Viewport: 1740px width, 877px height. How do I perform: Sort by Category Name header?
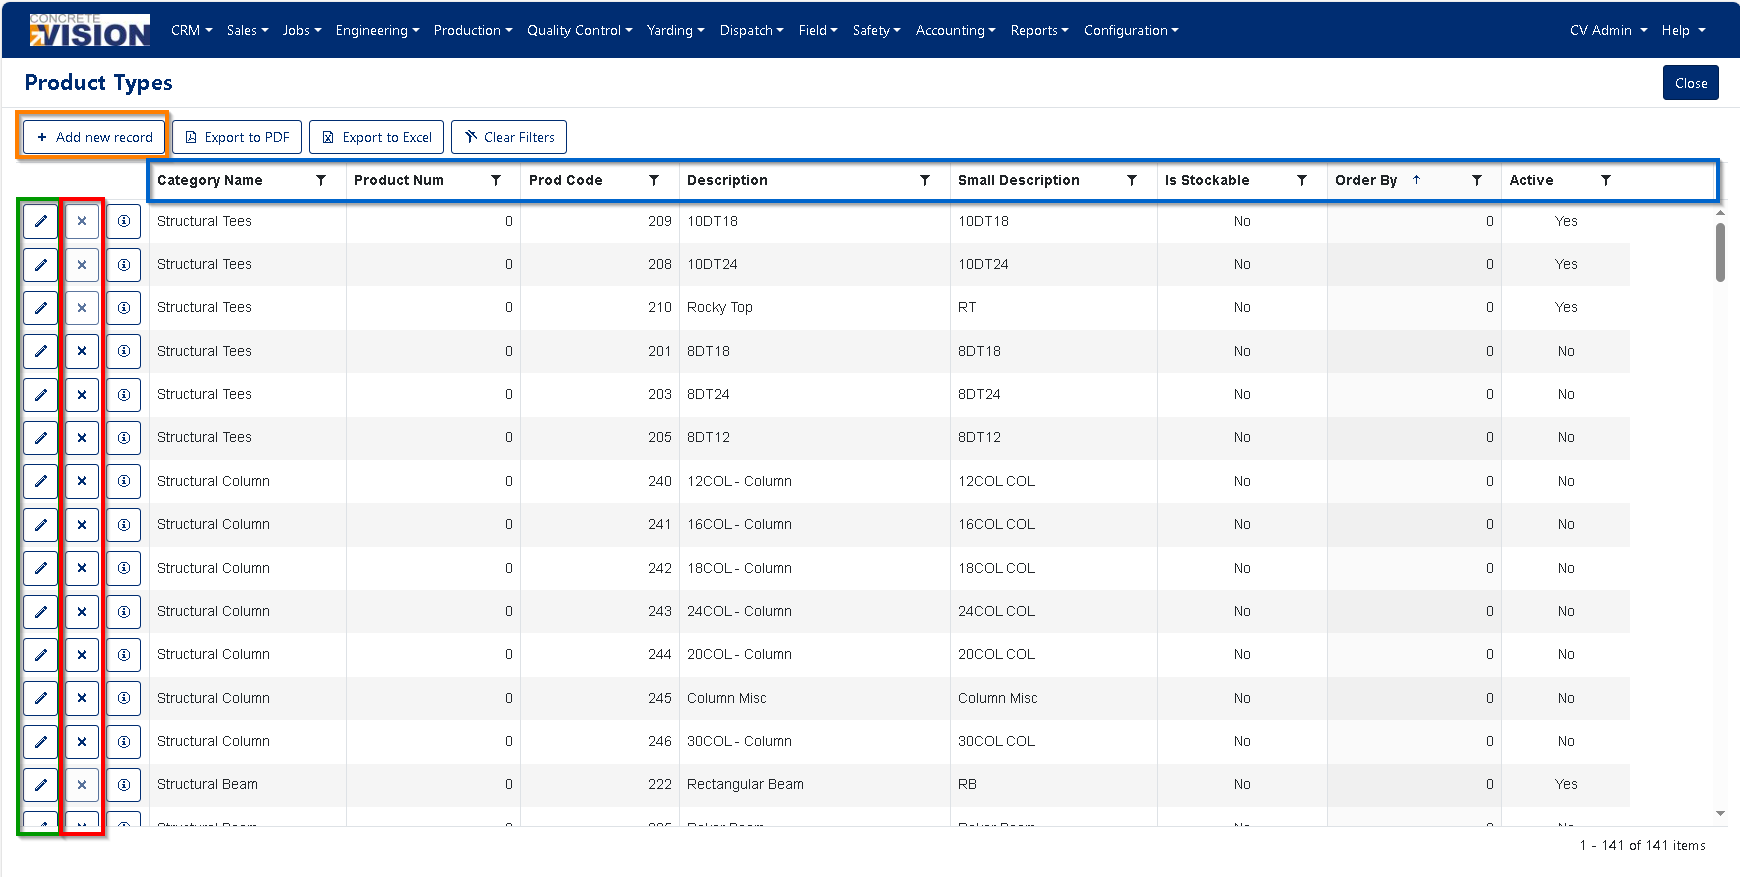[x=210, y=180]
